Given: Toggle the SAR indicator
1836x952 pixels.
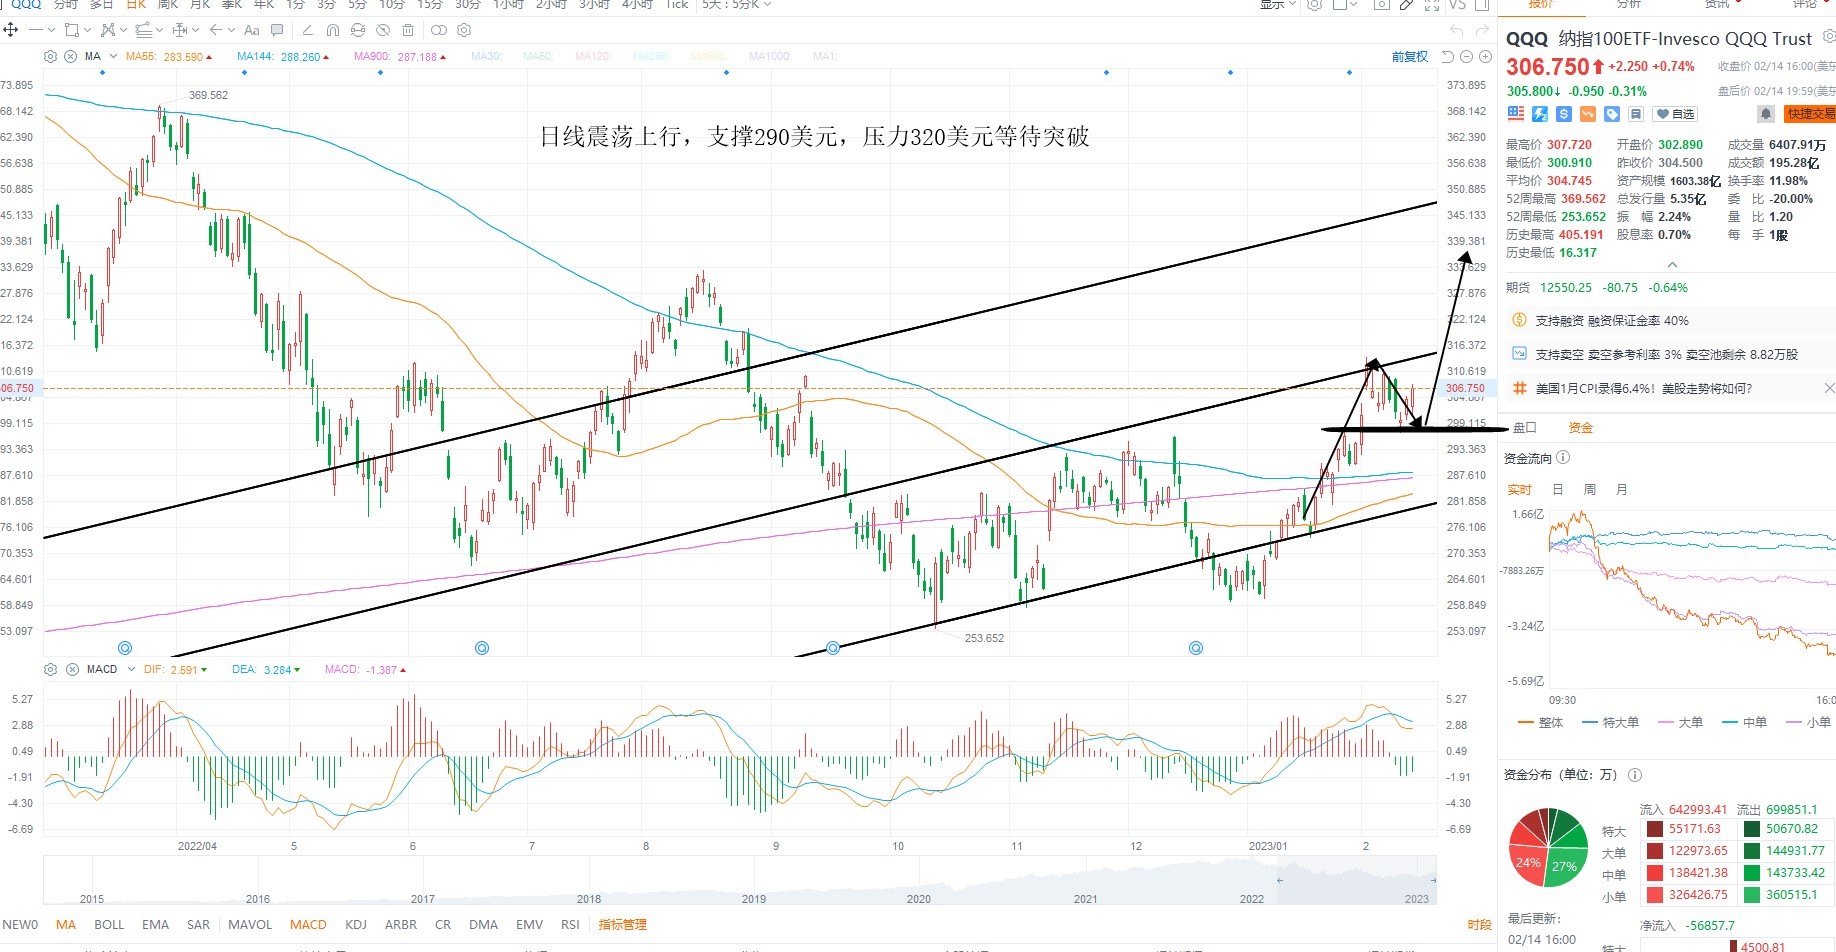Looking at the screenshot, I should (x=199, y=925).
